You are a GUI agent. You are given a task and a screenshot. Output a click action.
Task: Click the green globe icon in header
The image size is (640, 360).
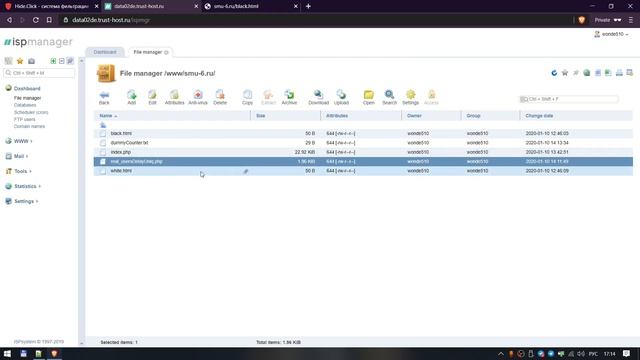click(587, 73)
